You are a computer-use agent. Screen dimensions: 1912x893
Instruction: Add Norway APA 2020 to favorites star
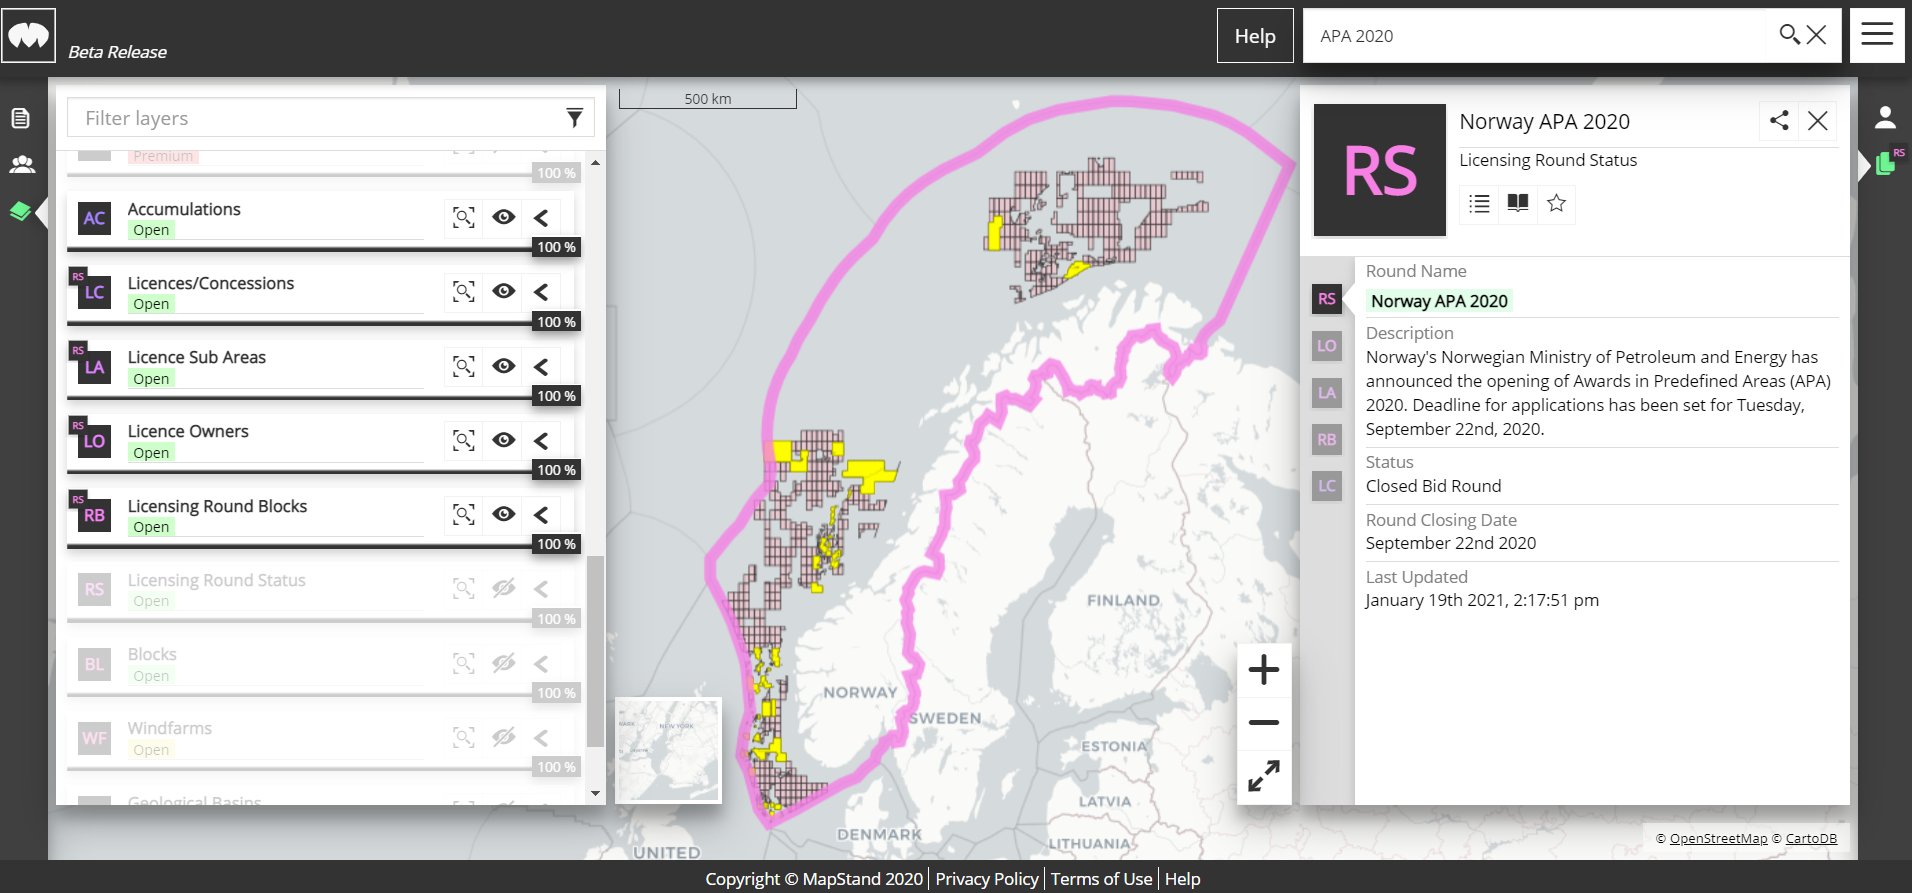[1556, 204]
